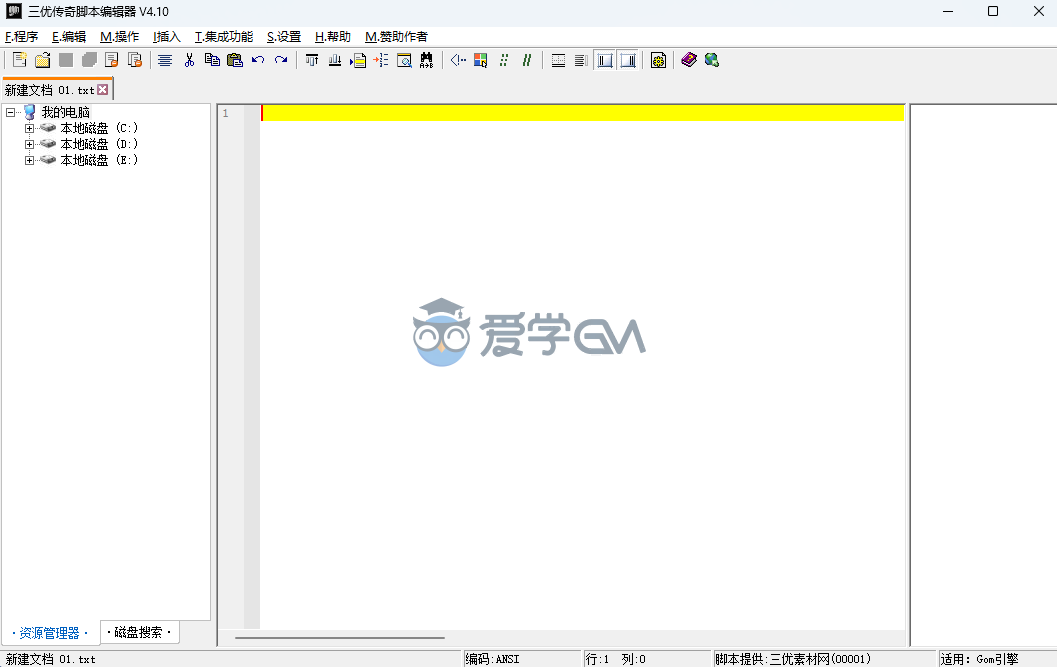Undo the last action

[258, 60]
